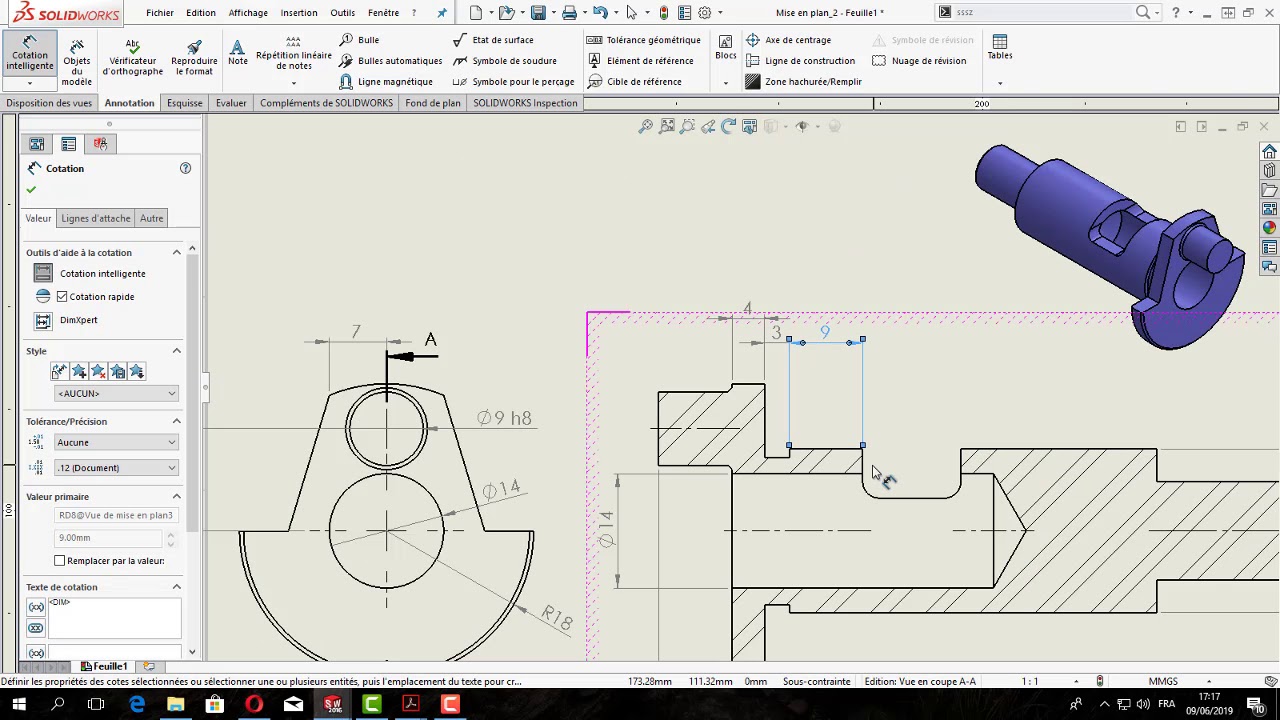Click the Print icon
1280x720 pixels.
pos(569,13)
